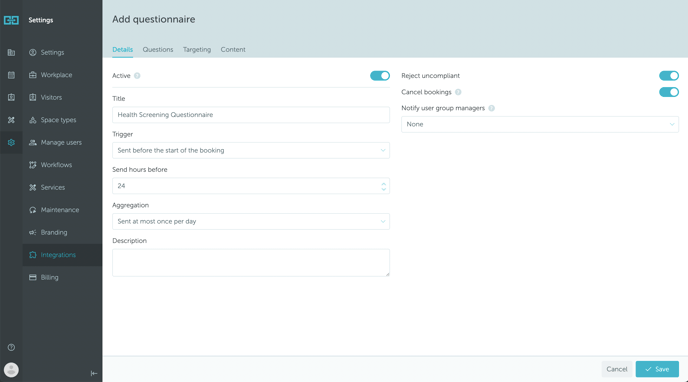
Task: Expand the Aggregation dropdown
Action: click(251, 221)
